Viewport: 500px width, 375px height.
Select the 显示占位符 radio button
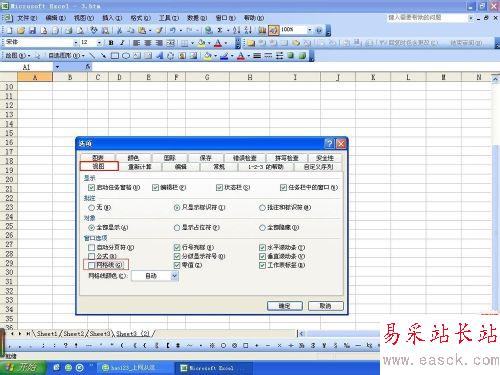[x=177, y=228]
